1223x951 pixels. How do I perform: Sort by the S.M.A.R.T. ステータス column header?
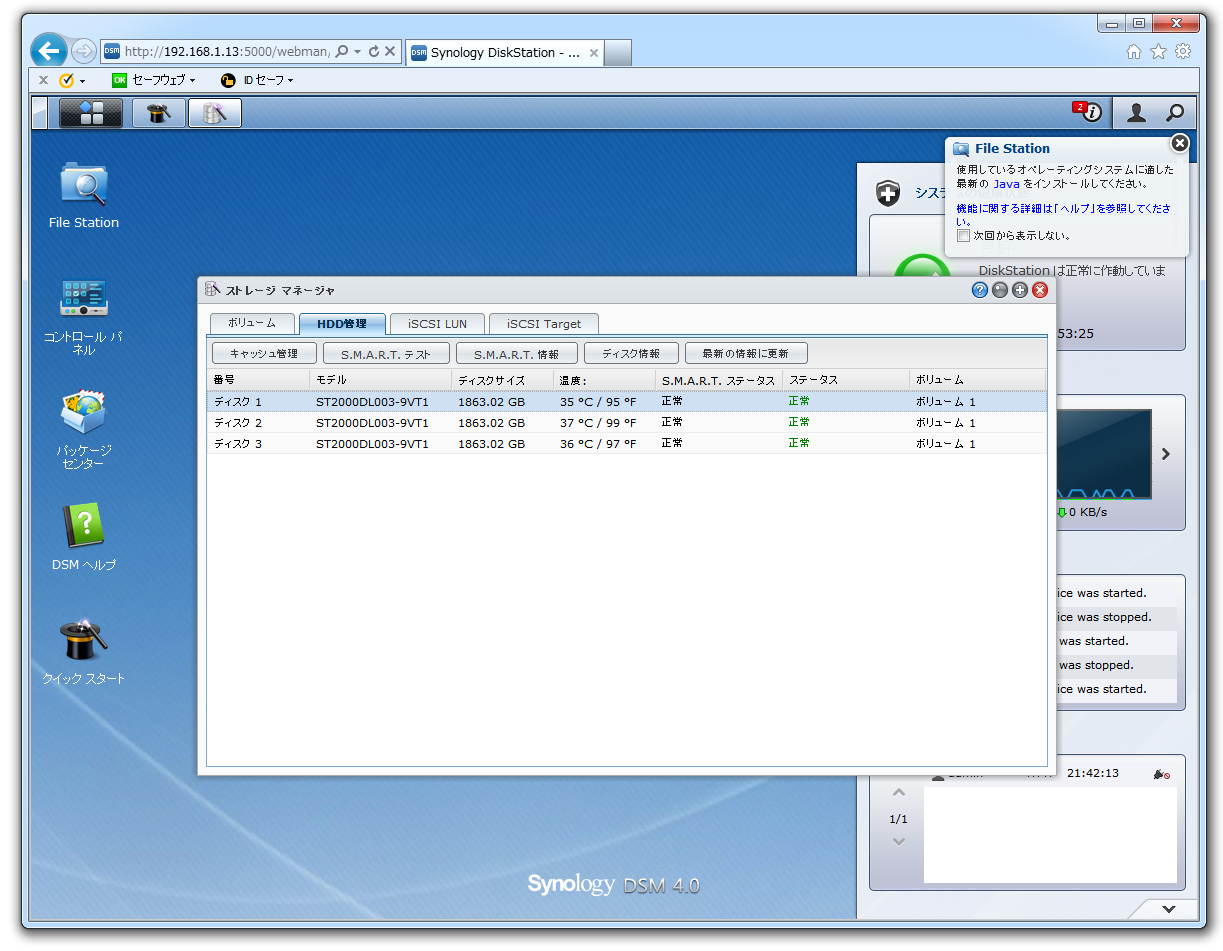(x=719, y=380)
